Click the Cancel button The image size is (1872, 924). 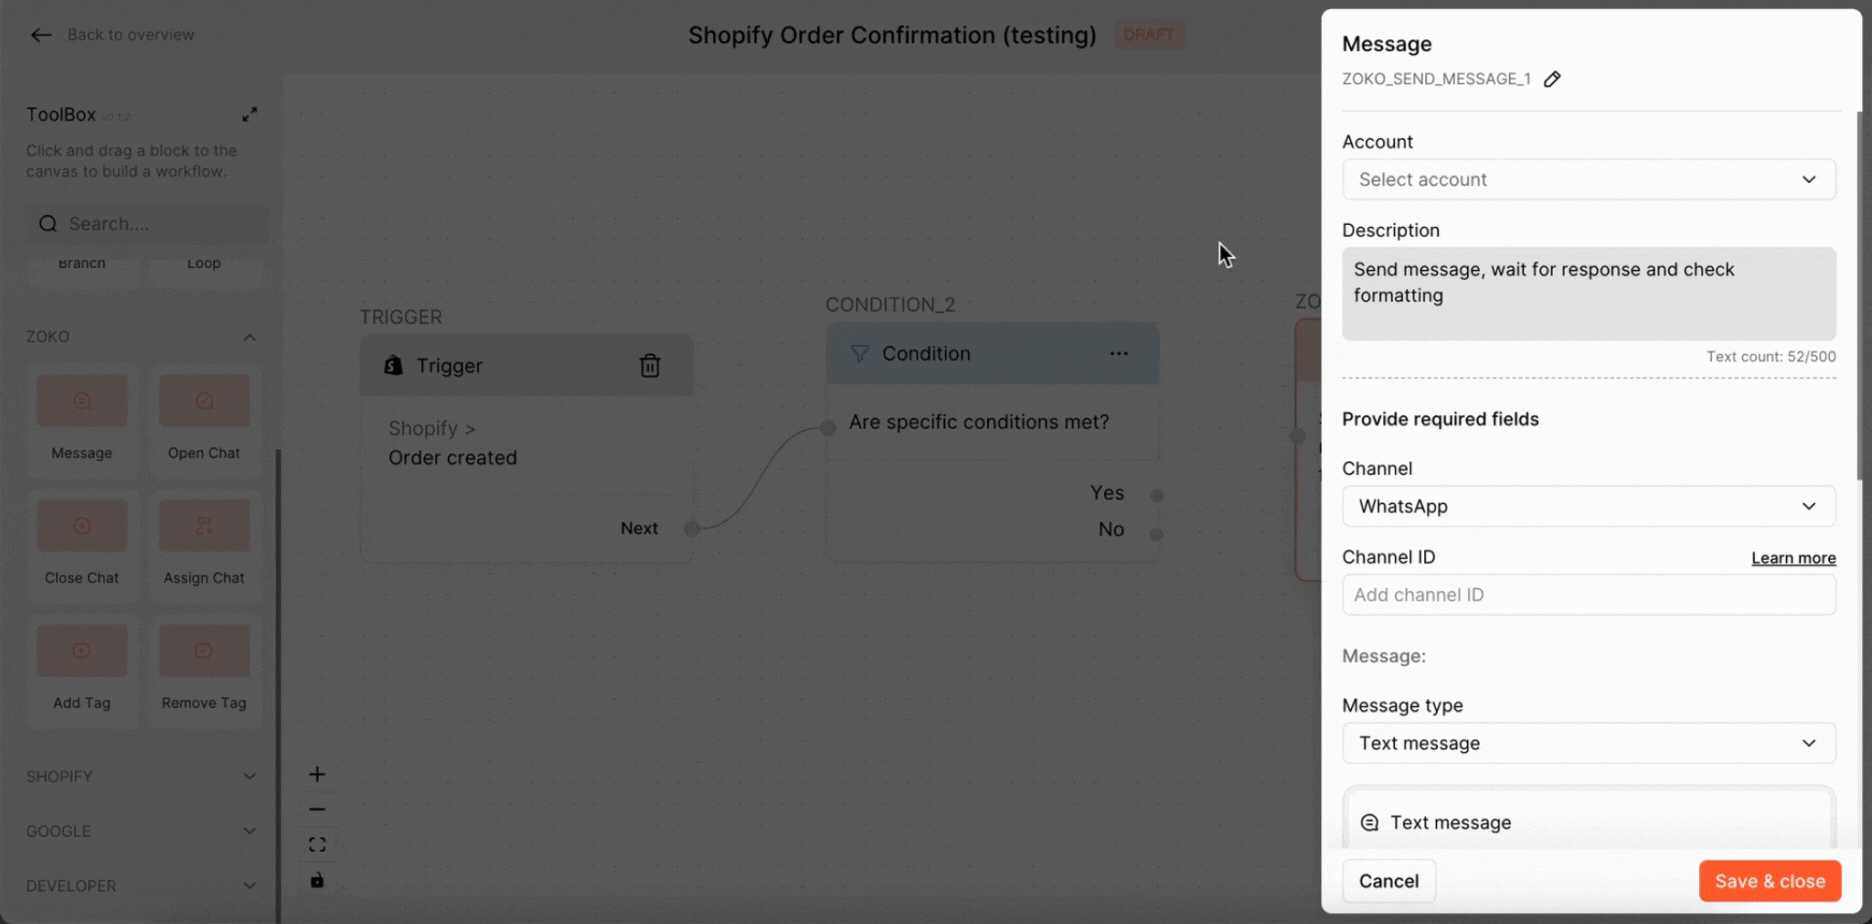tap(1389, 881)
